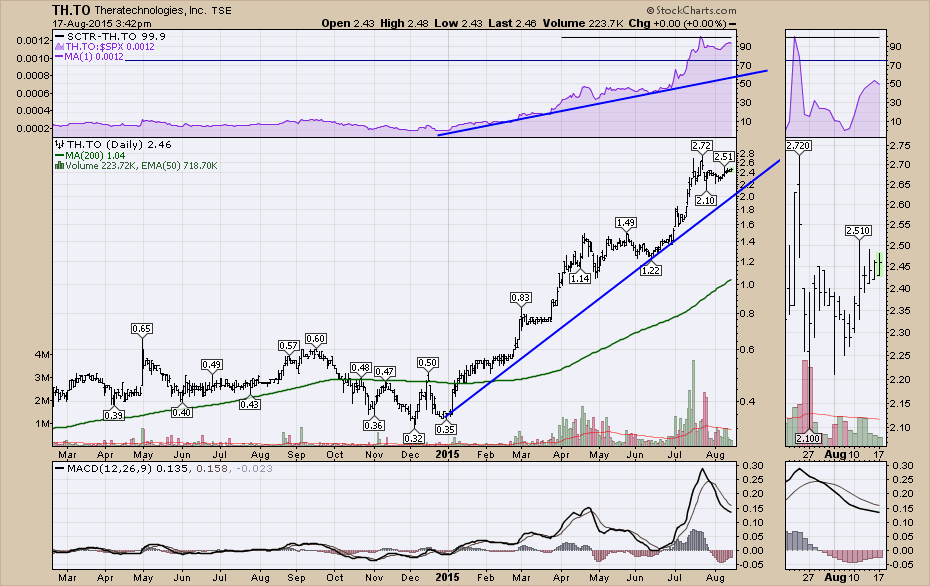Click the black line swatch beside SCTR-TH.TO
Image resolution: width=930 pixels, height=586 pixels.
coord(59,36)
